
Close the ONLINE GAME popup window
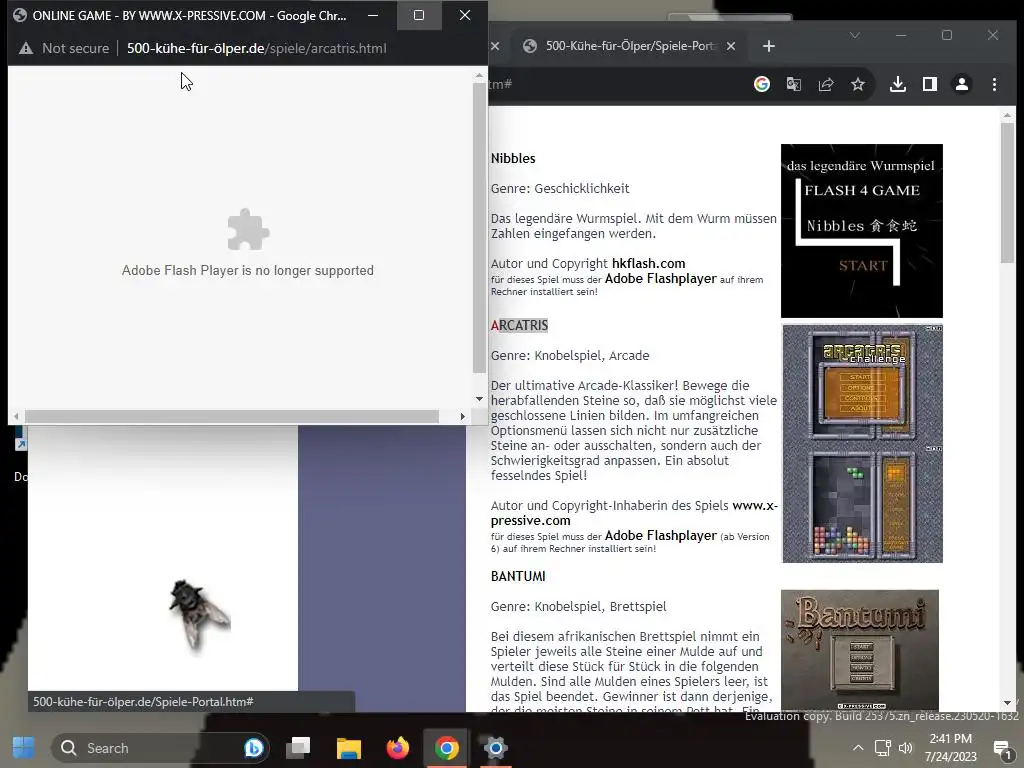[x=465, y=15]
